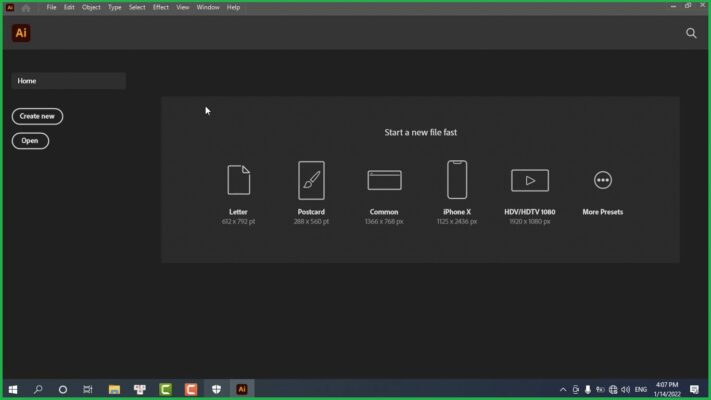Click the home icon in title bar
Screen dimensions: 711x400
point(26,7)
